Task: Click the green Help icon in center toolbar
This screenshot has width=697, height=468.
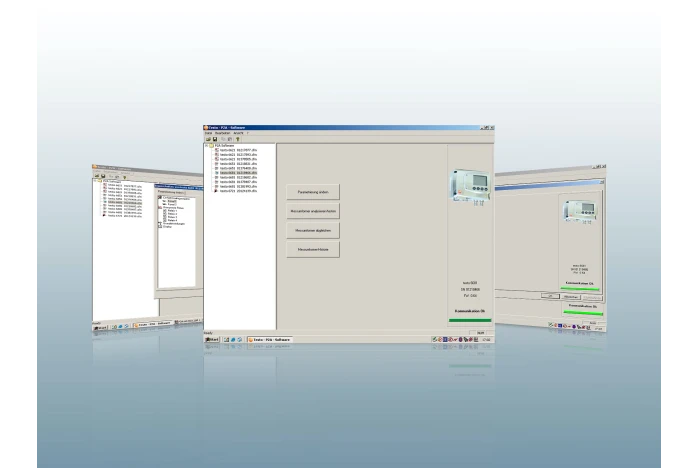Action: 238,139
